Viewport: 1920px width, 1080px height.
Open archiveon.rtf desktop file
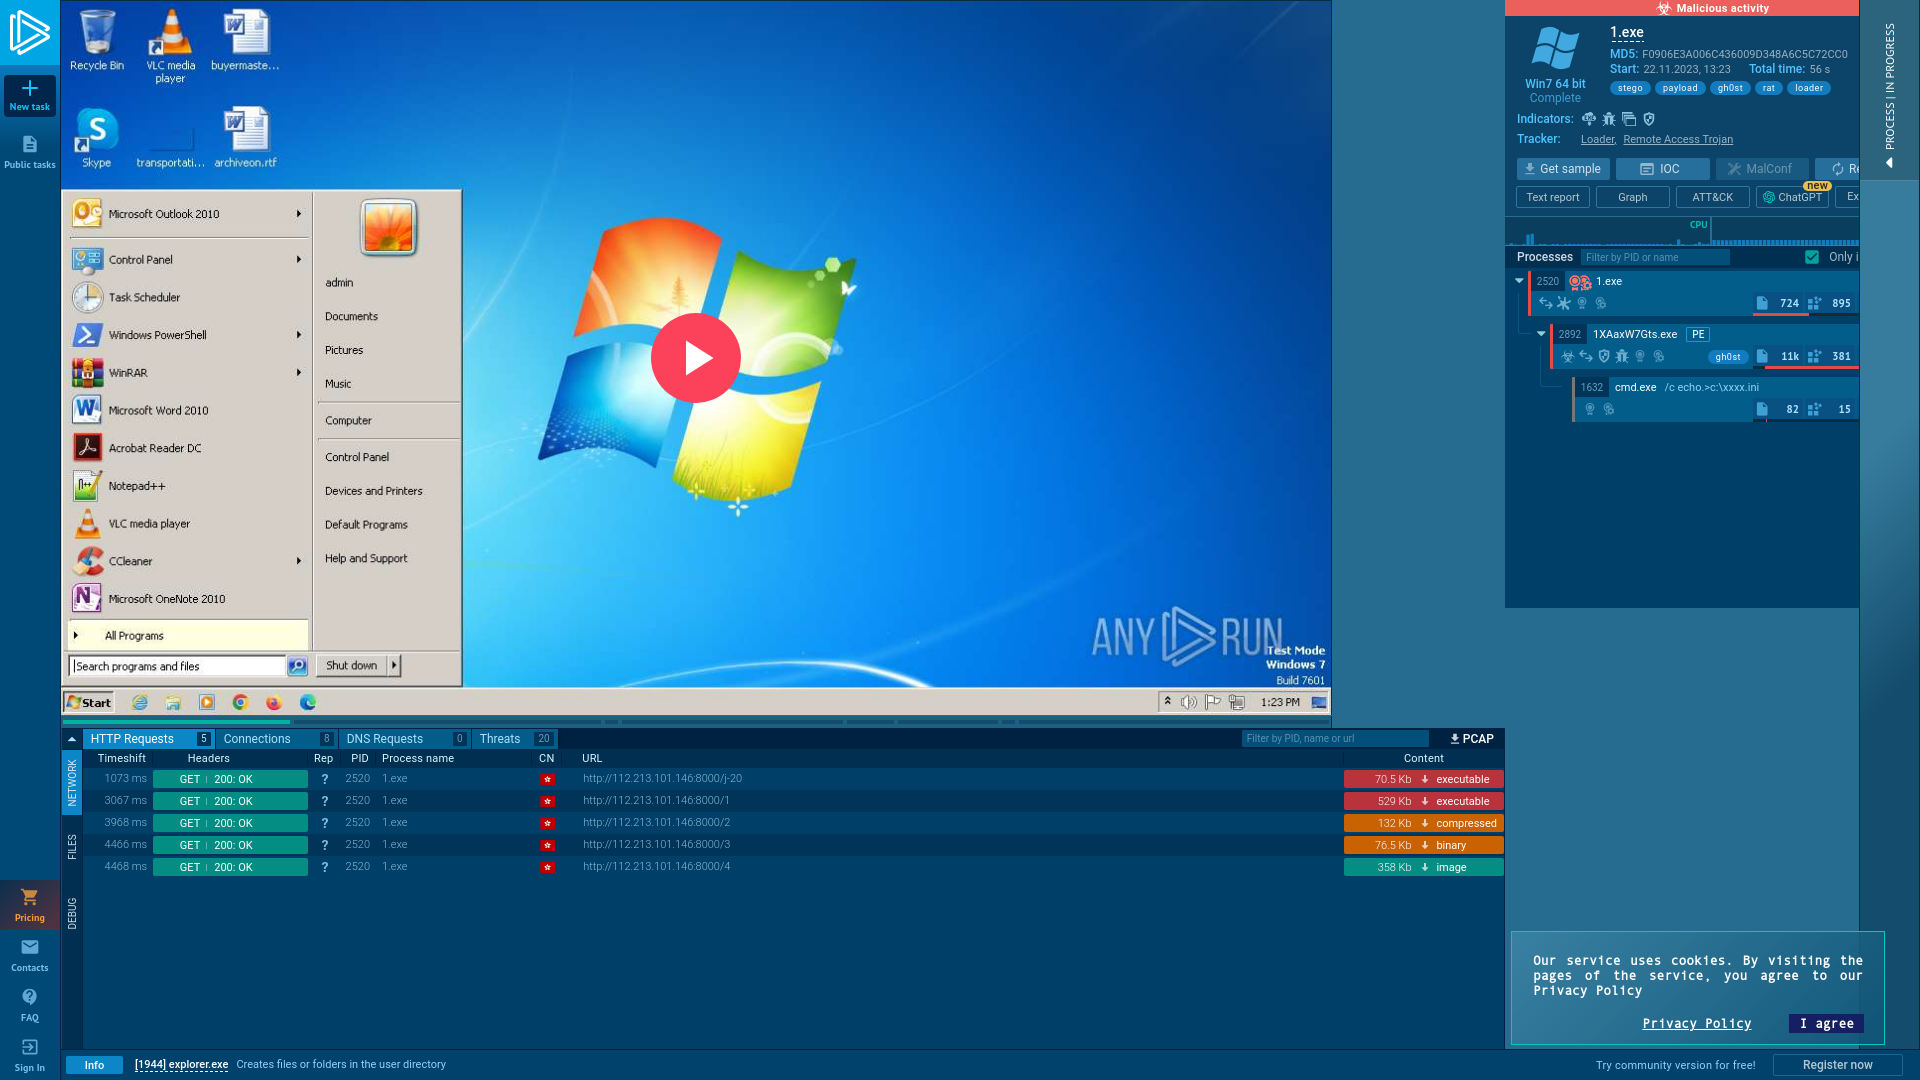click(245, 138)
